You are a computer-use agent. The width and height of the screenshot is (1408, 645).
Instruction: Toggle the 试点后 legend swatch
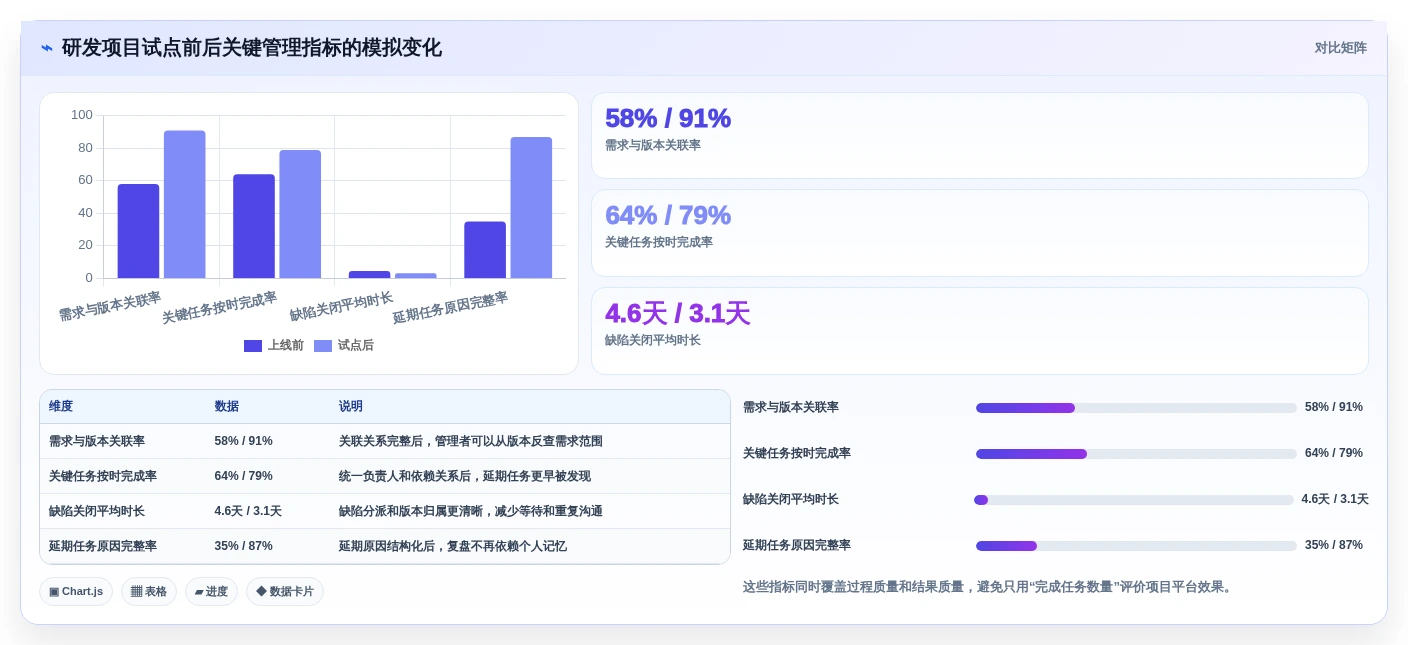click(323, 346)
